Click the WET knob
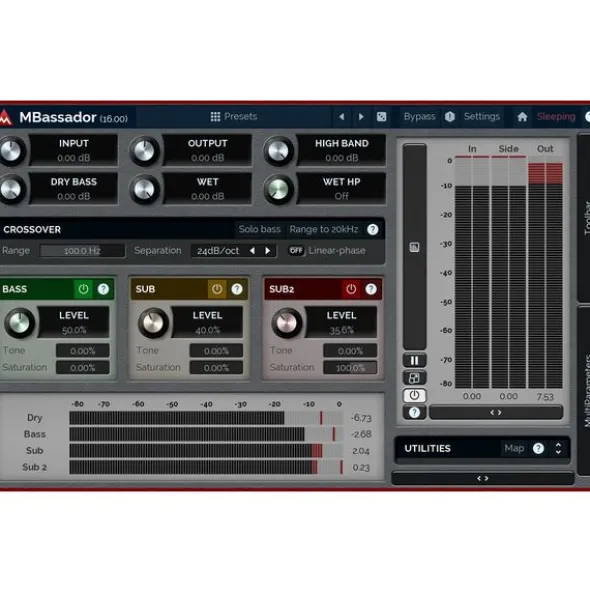Image resolution: width=590 pixels, height=591 pixels. click(x=144, y=189)
